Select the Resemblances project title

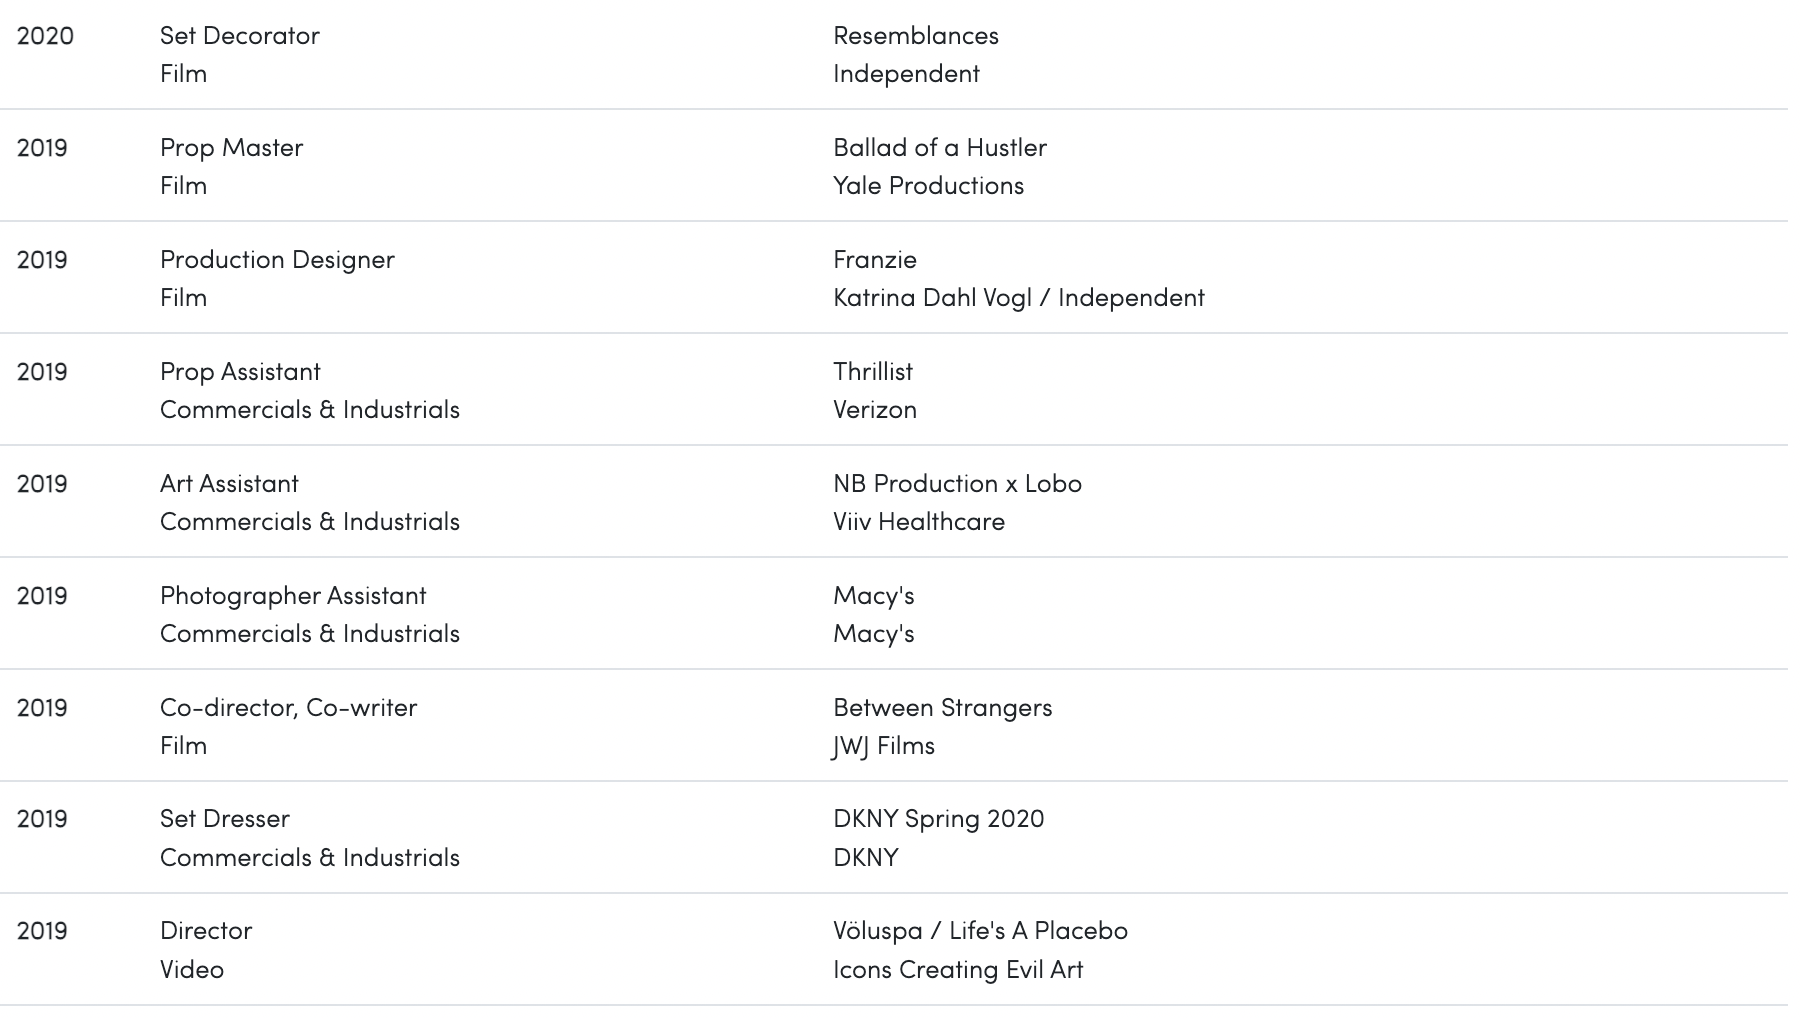coord(915,36)
